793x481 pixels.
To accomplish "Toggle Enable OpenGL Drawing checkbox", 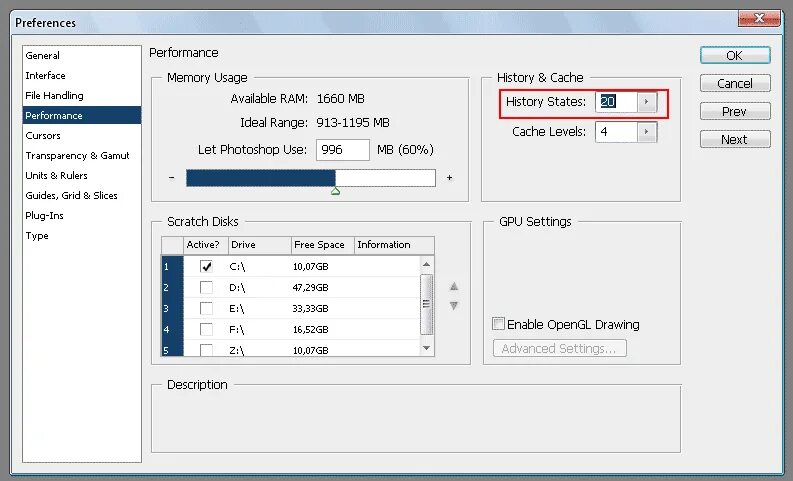I will 499,324.
